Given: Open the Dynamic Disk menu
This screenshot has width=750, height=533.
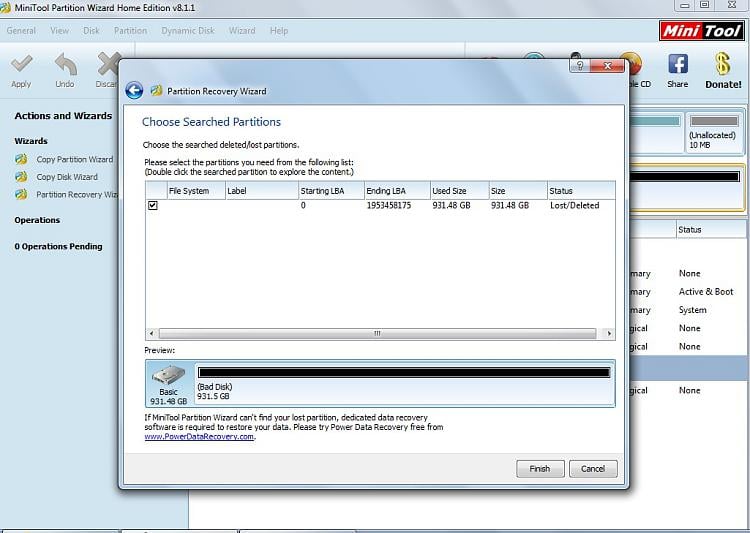Looking at the screenshot, I should (188, 31).
